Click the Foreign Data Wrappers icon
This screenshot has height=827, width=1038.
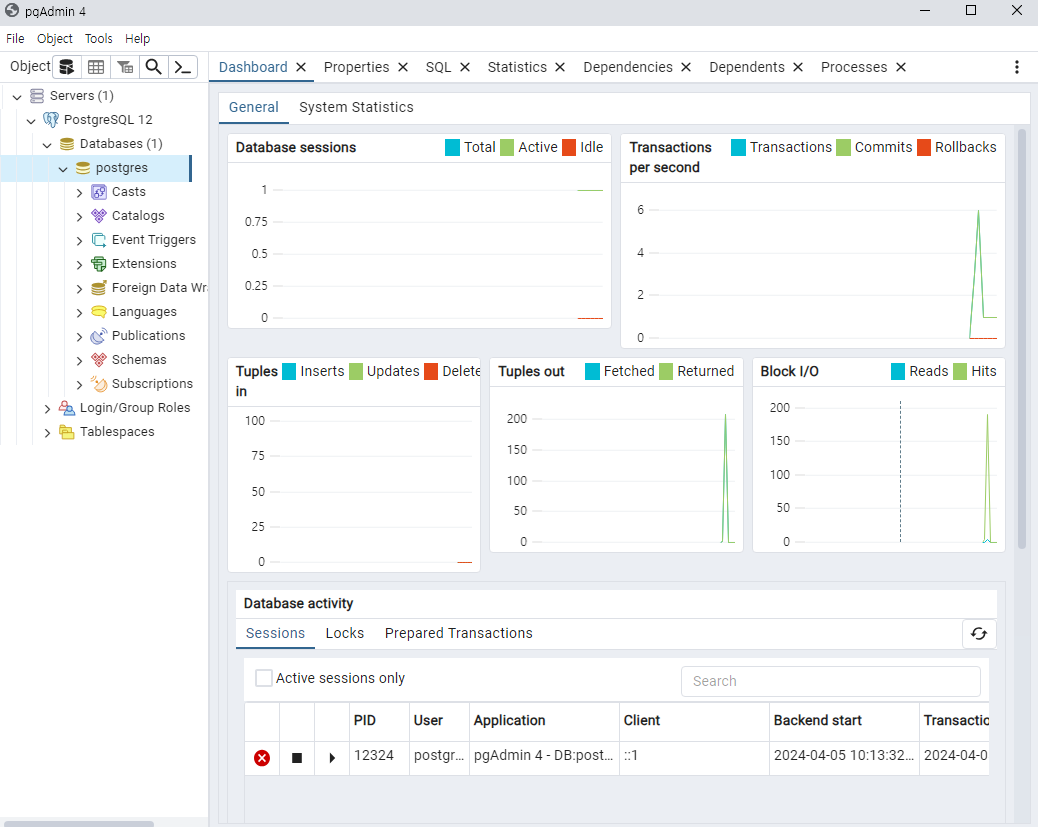(99, 288)
